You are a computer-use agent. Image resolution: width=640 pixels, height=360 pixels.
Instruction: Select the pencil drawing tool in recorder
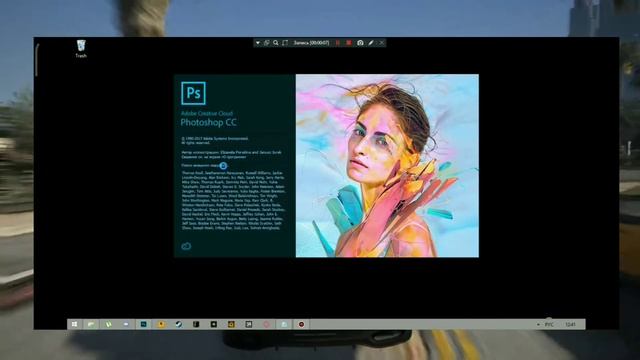(371, 43)
